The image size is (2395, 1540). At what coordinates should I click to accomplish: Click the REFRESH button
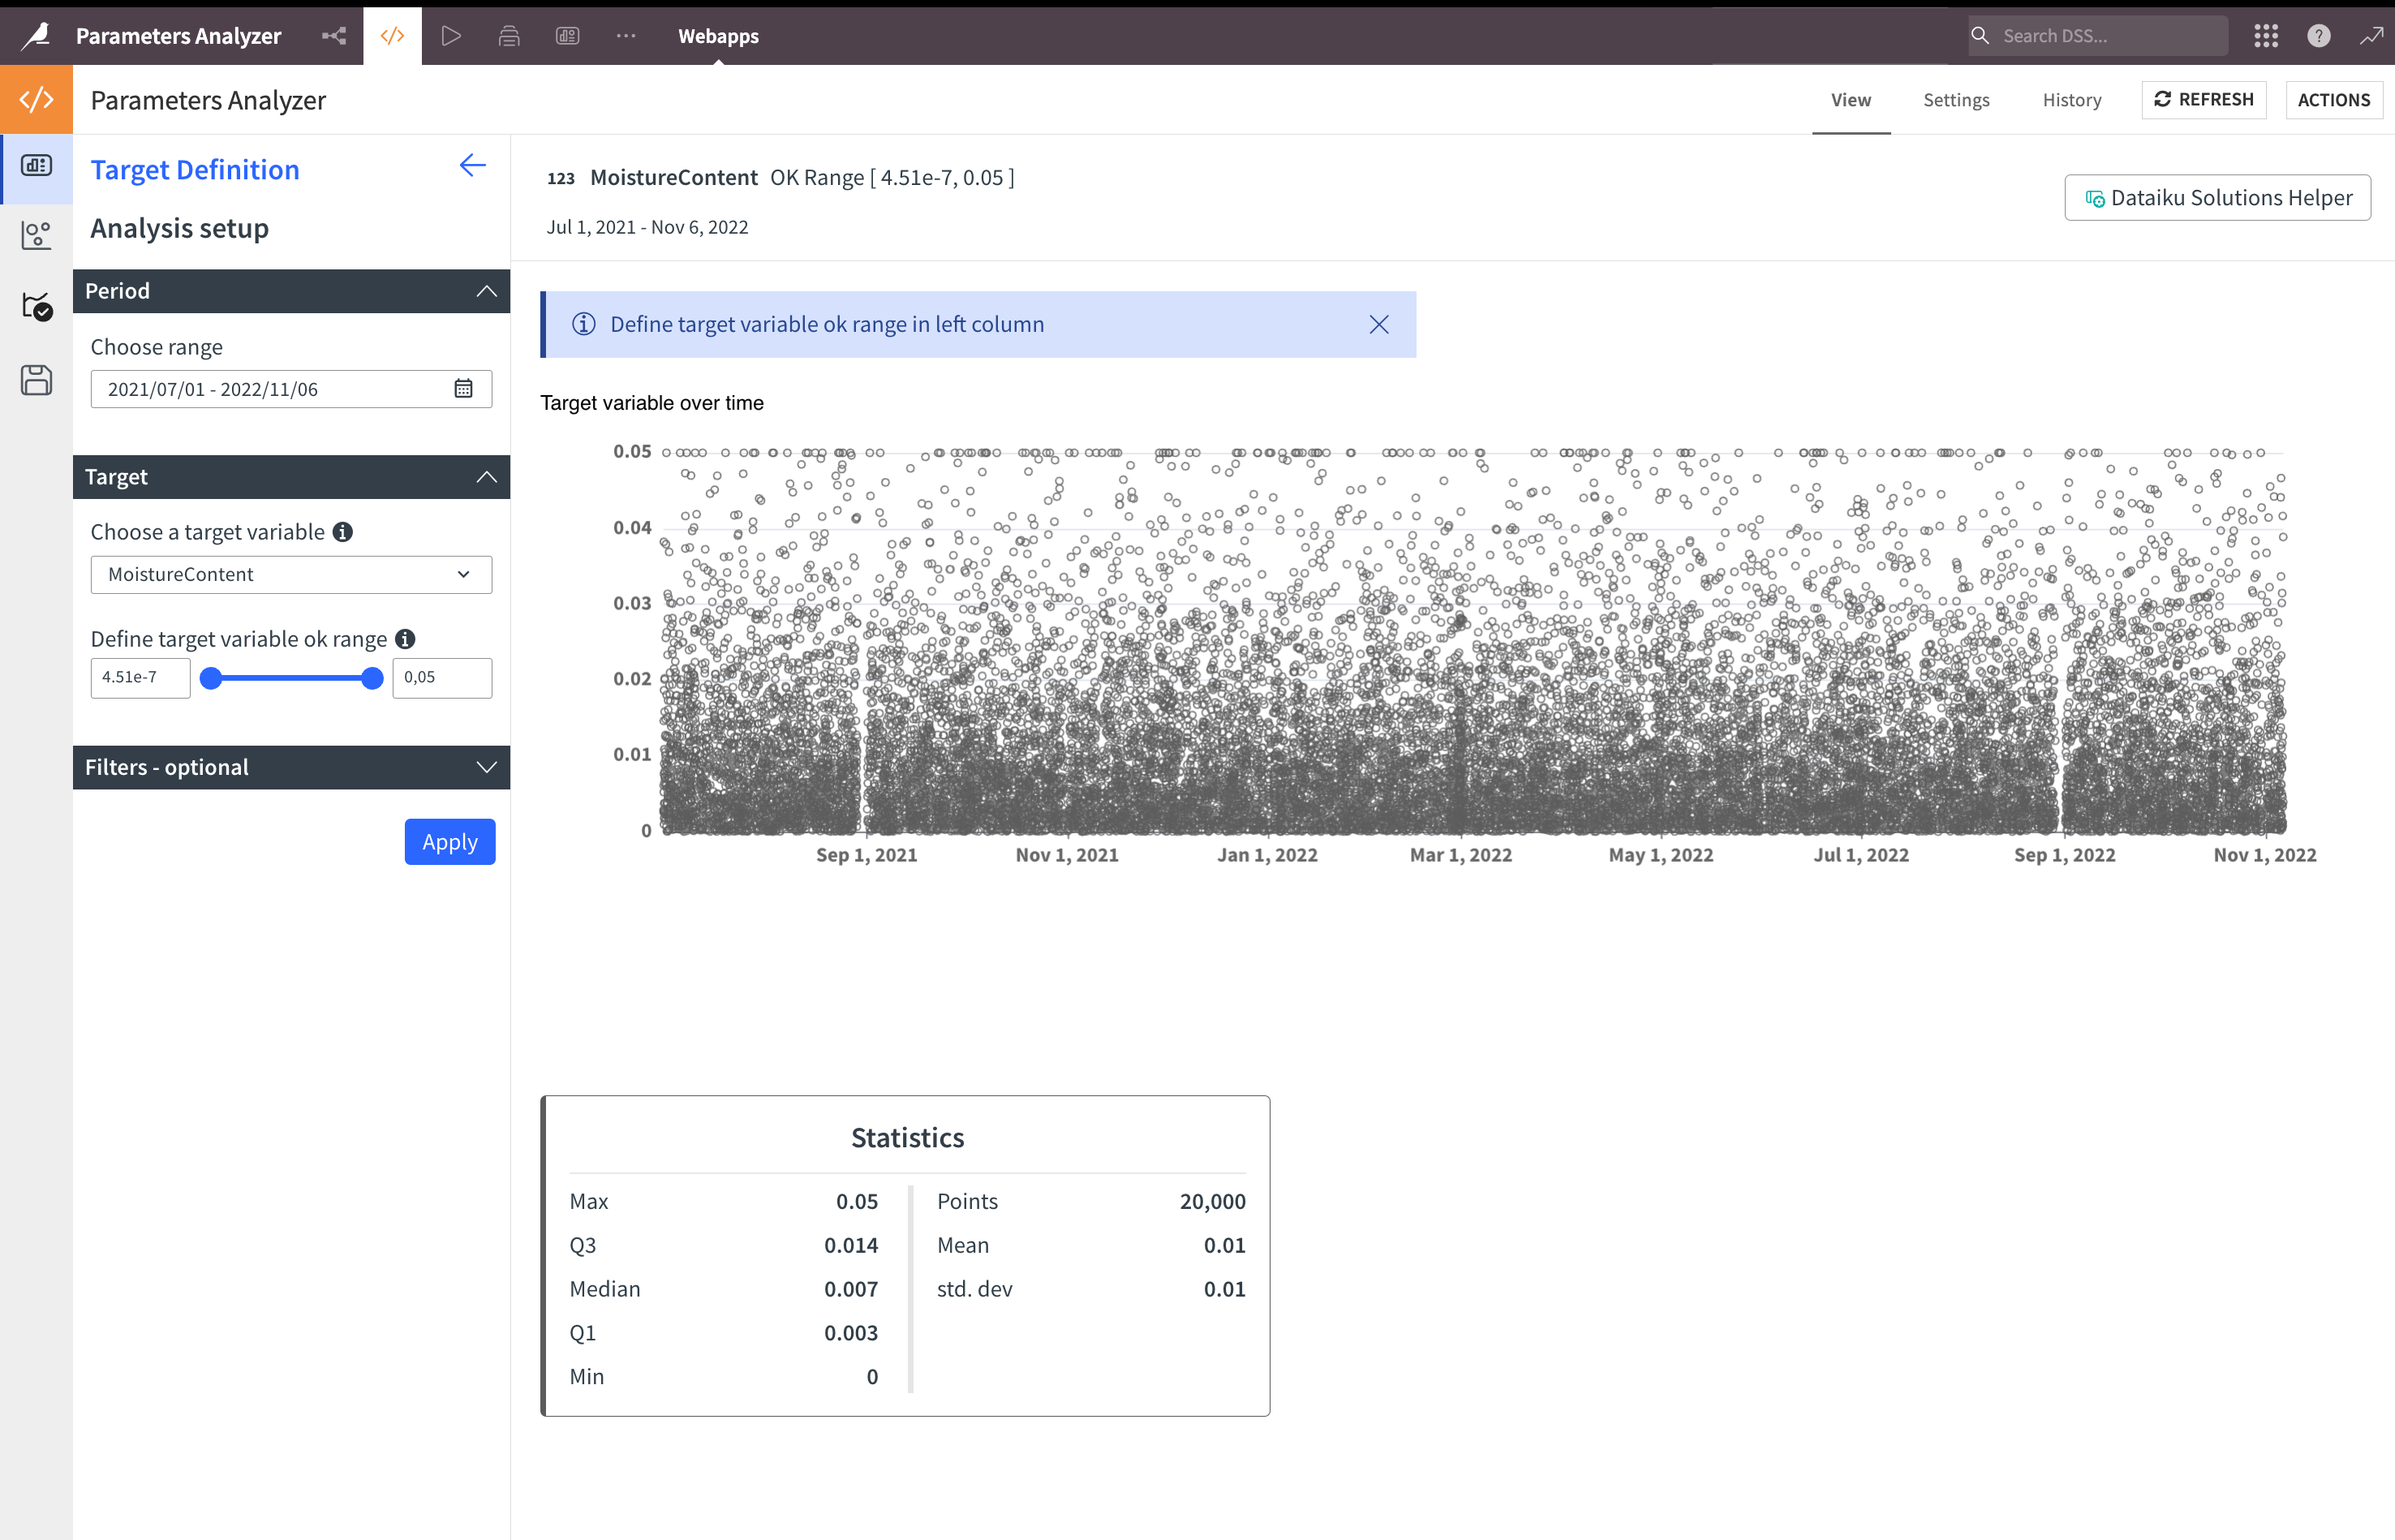pos(2203,100)
